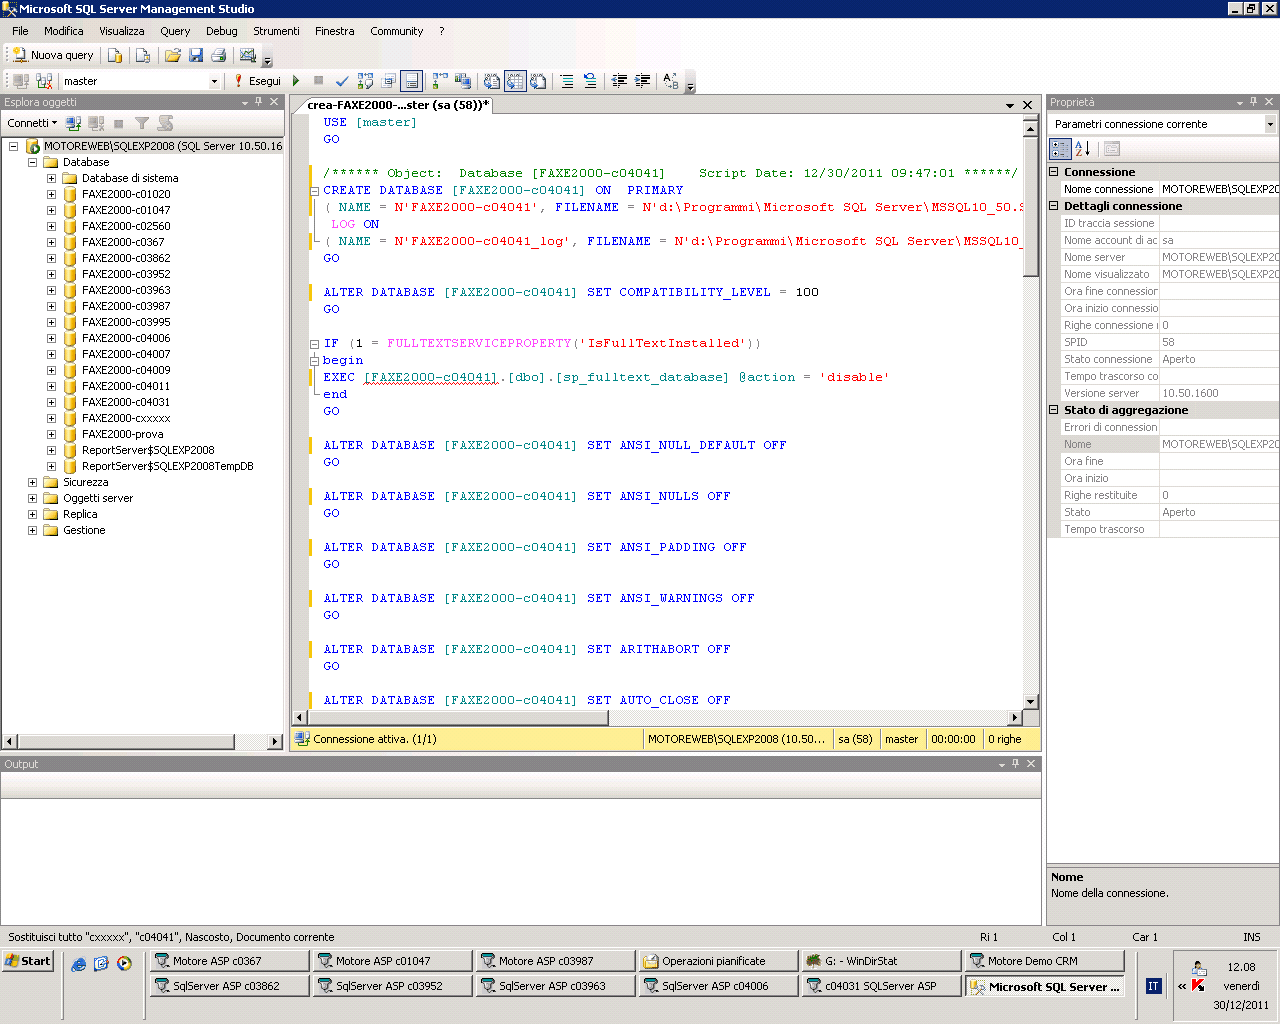Display the estimated execution plan icon
1280x1024 pixels.
[365, 81]
